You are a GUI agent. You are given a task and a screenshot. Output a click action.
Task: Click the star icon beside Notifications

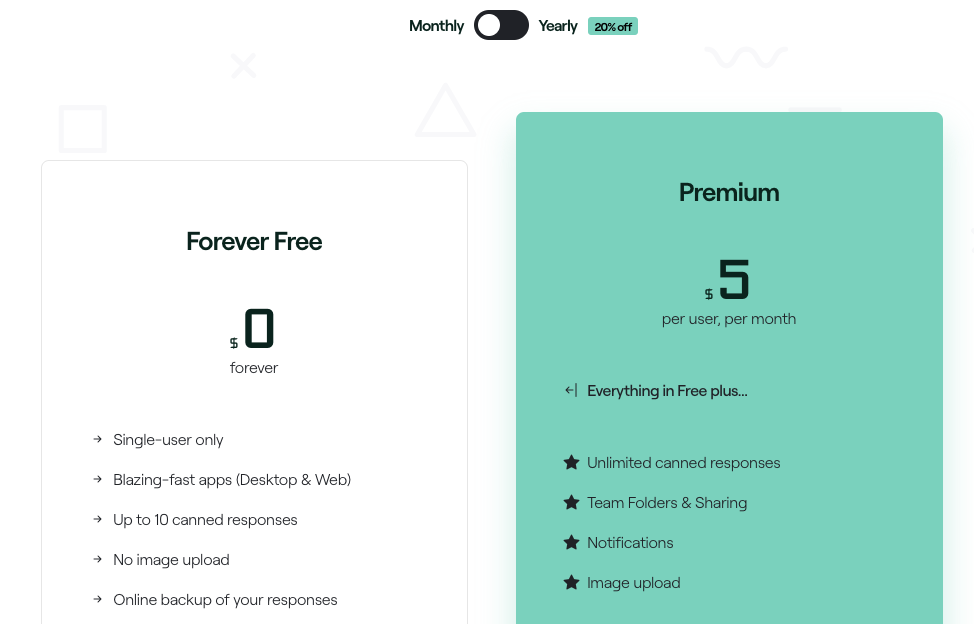pos(571,543)
